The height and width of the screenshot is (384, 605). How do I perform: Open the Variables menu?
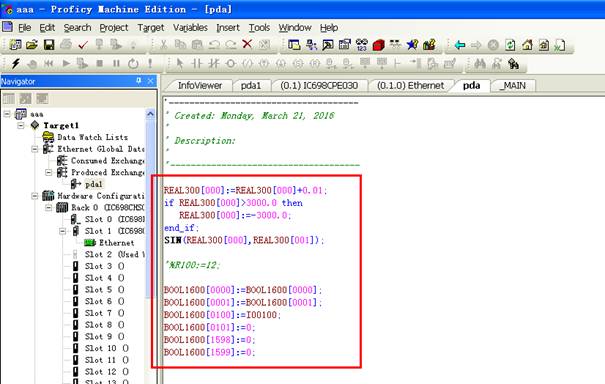click(x=190, y=28)
